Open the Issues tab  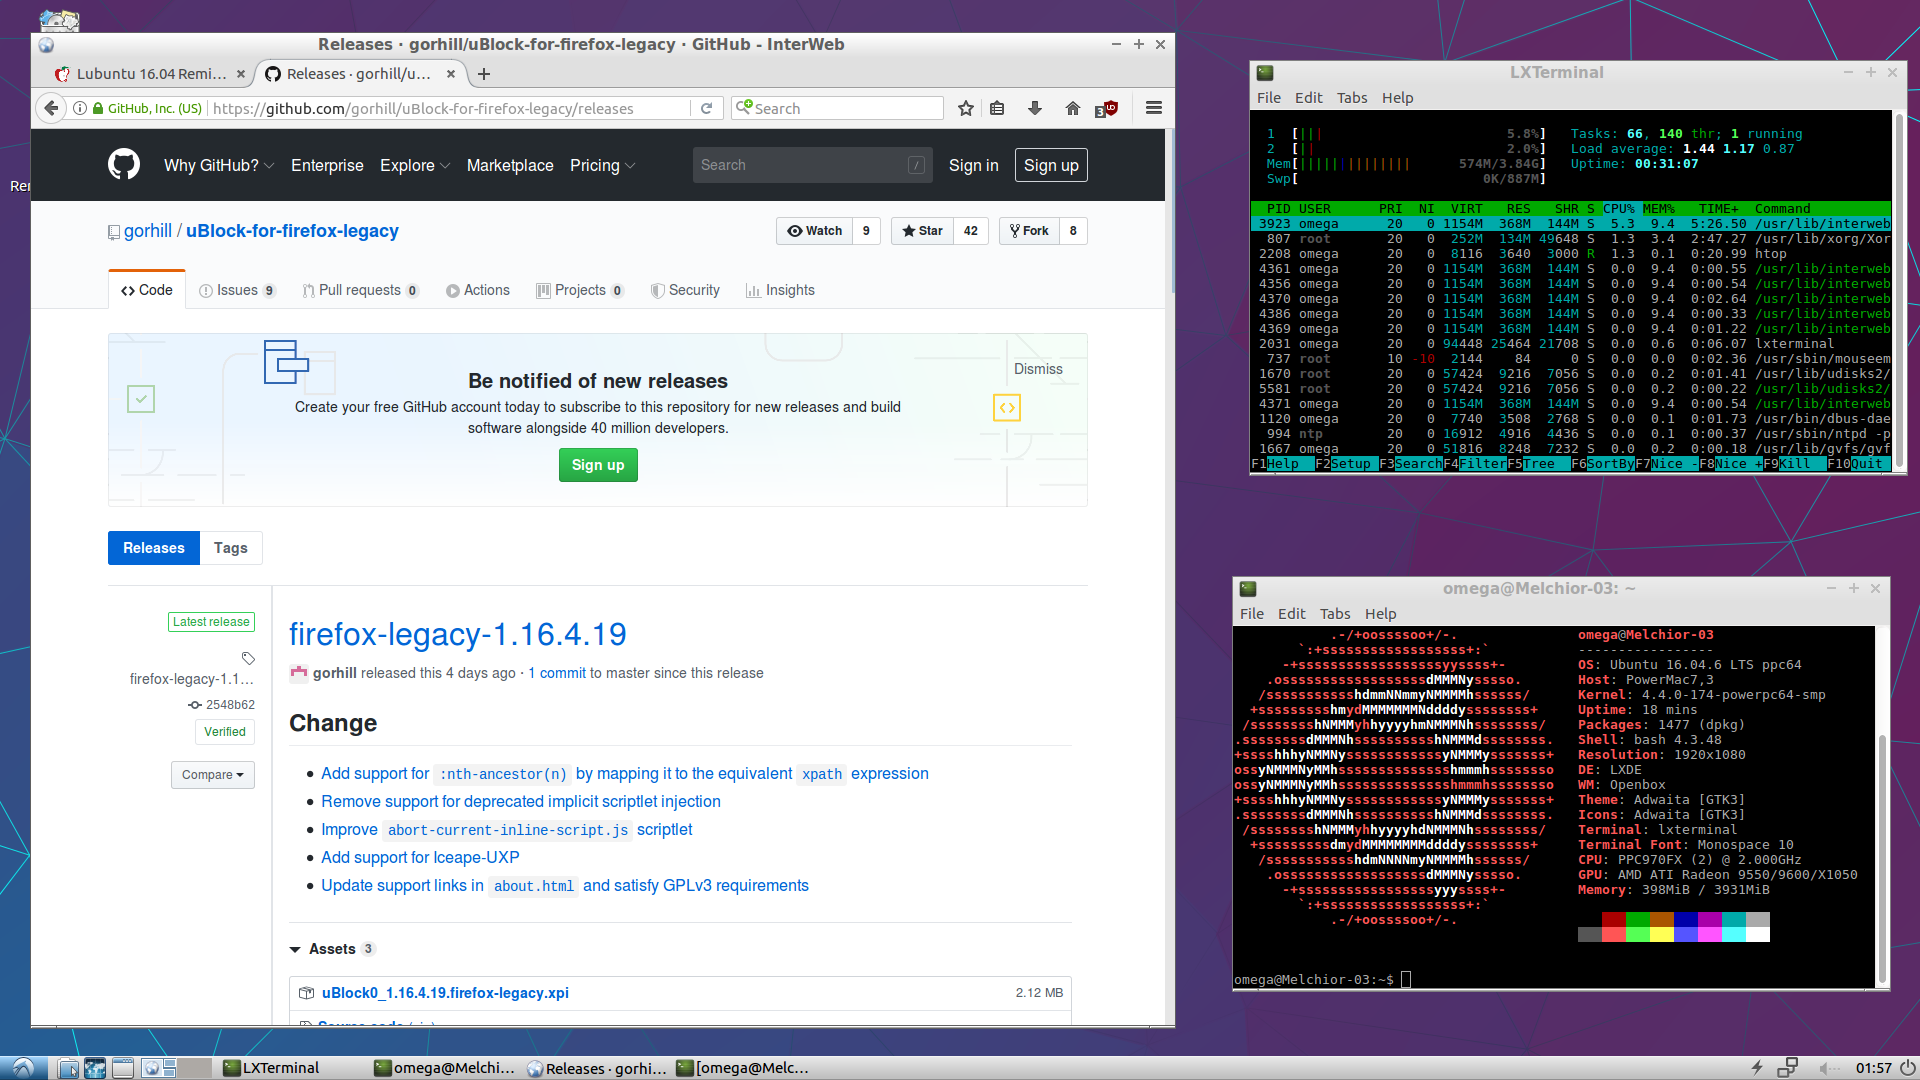(237, 290)
